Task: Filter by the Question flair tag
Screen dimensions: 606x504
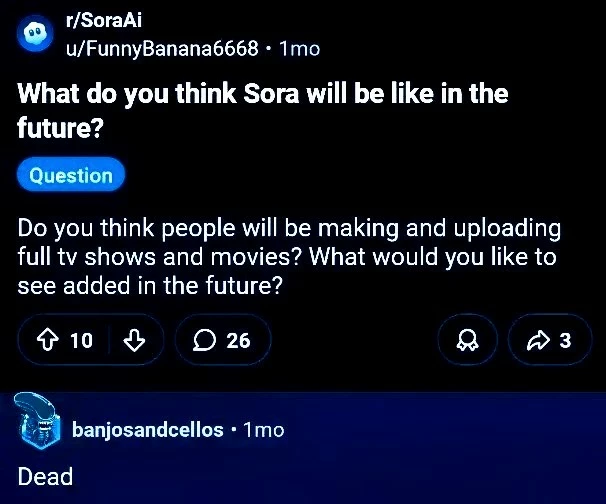Action: point(71,175)
